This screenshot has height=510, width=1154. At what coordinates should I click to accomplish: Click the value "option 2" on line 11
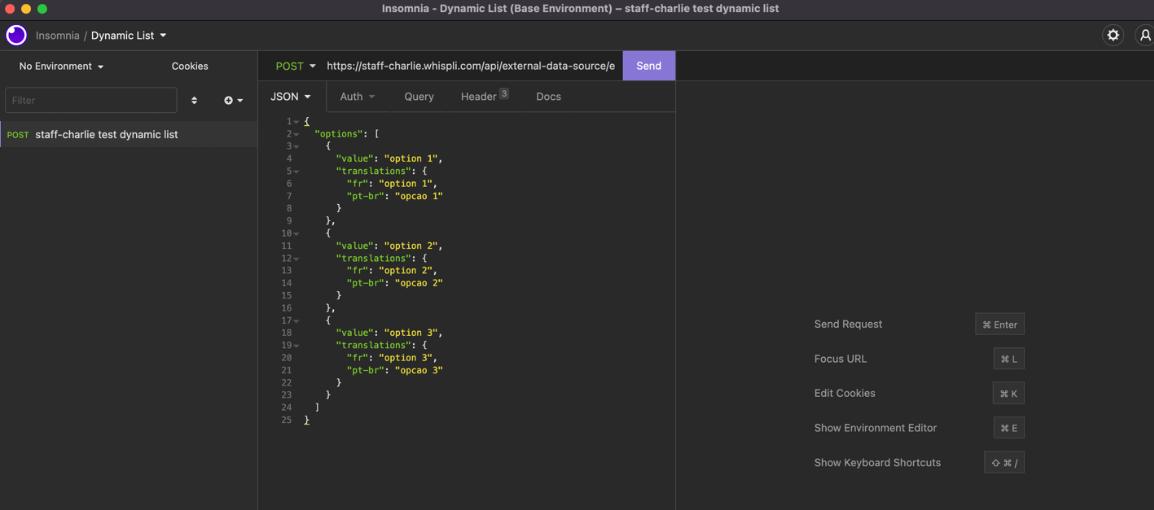tap(411, 246)
